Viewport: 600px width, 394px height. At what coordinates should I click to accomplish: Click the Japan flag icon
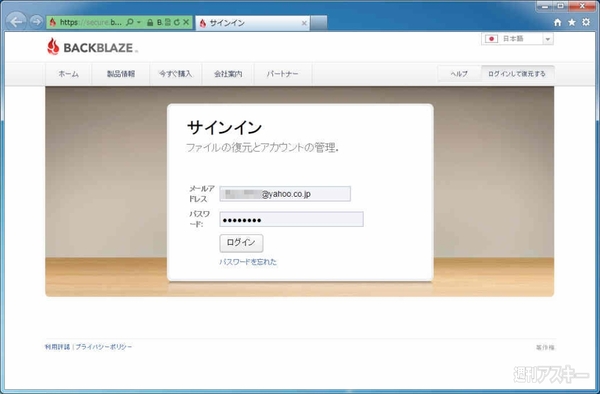tap(491, 39)
